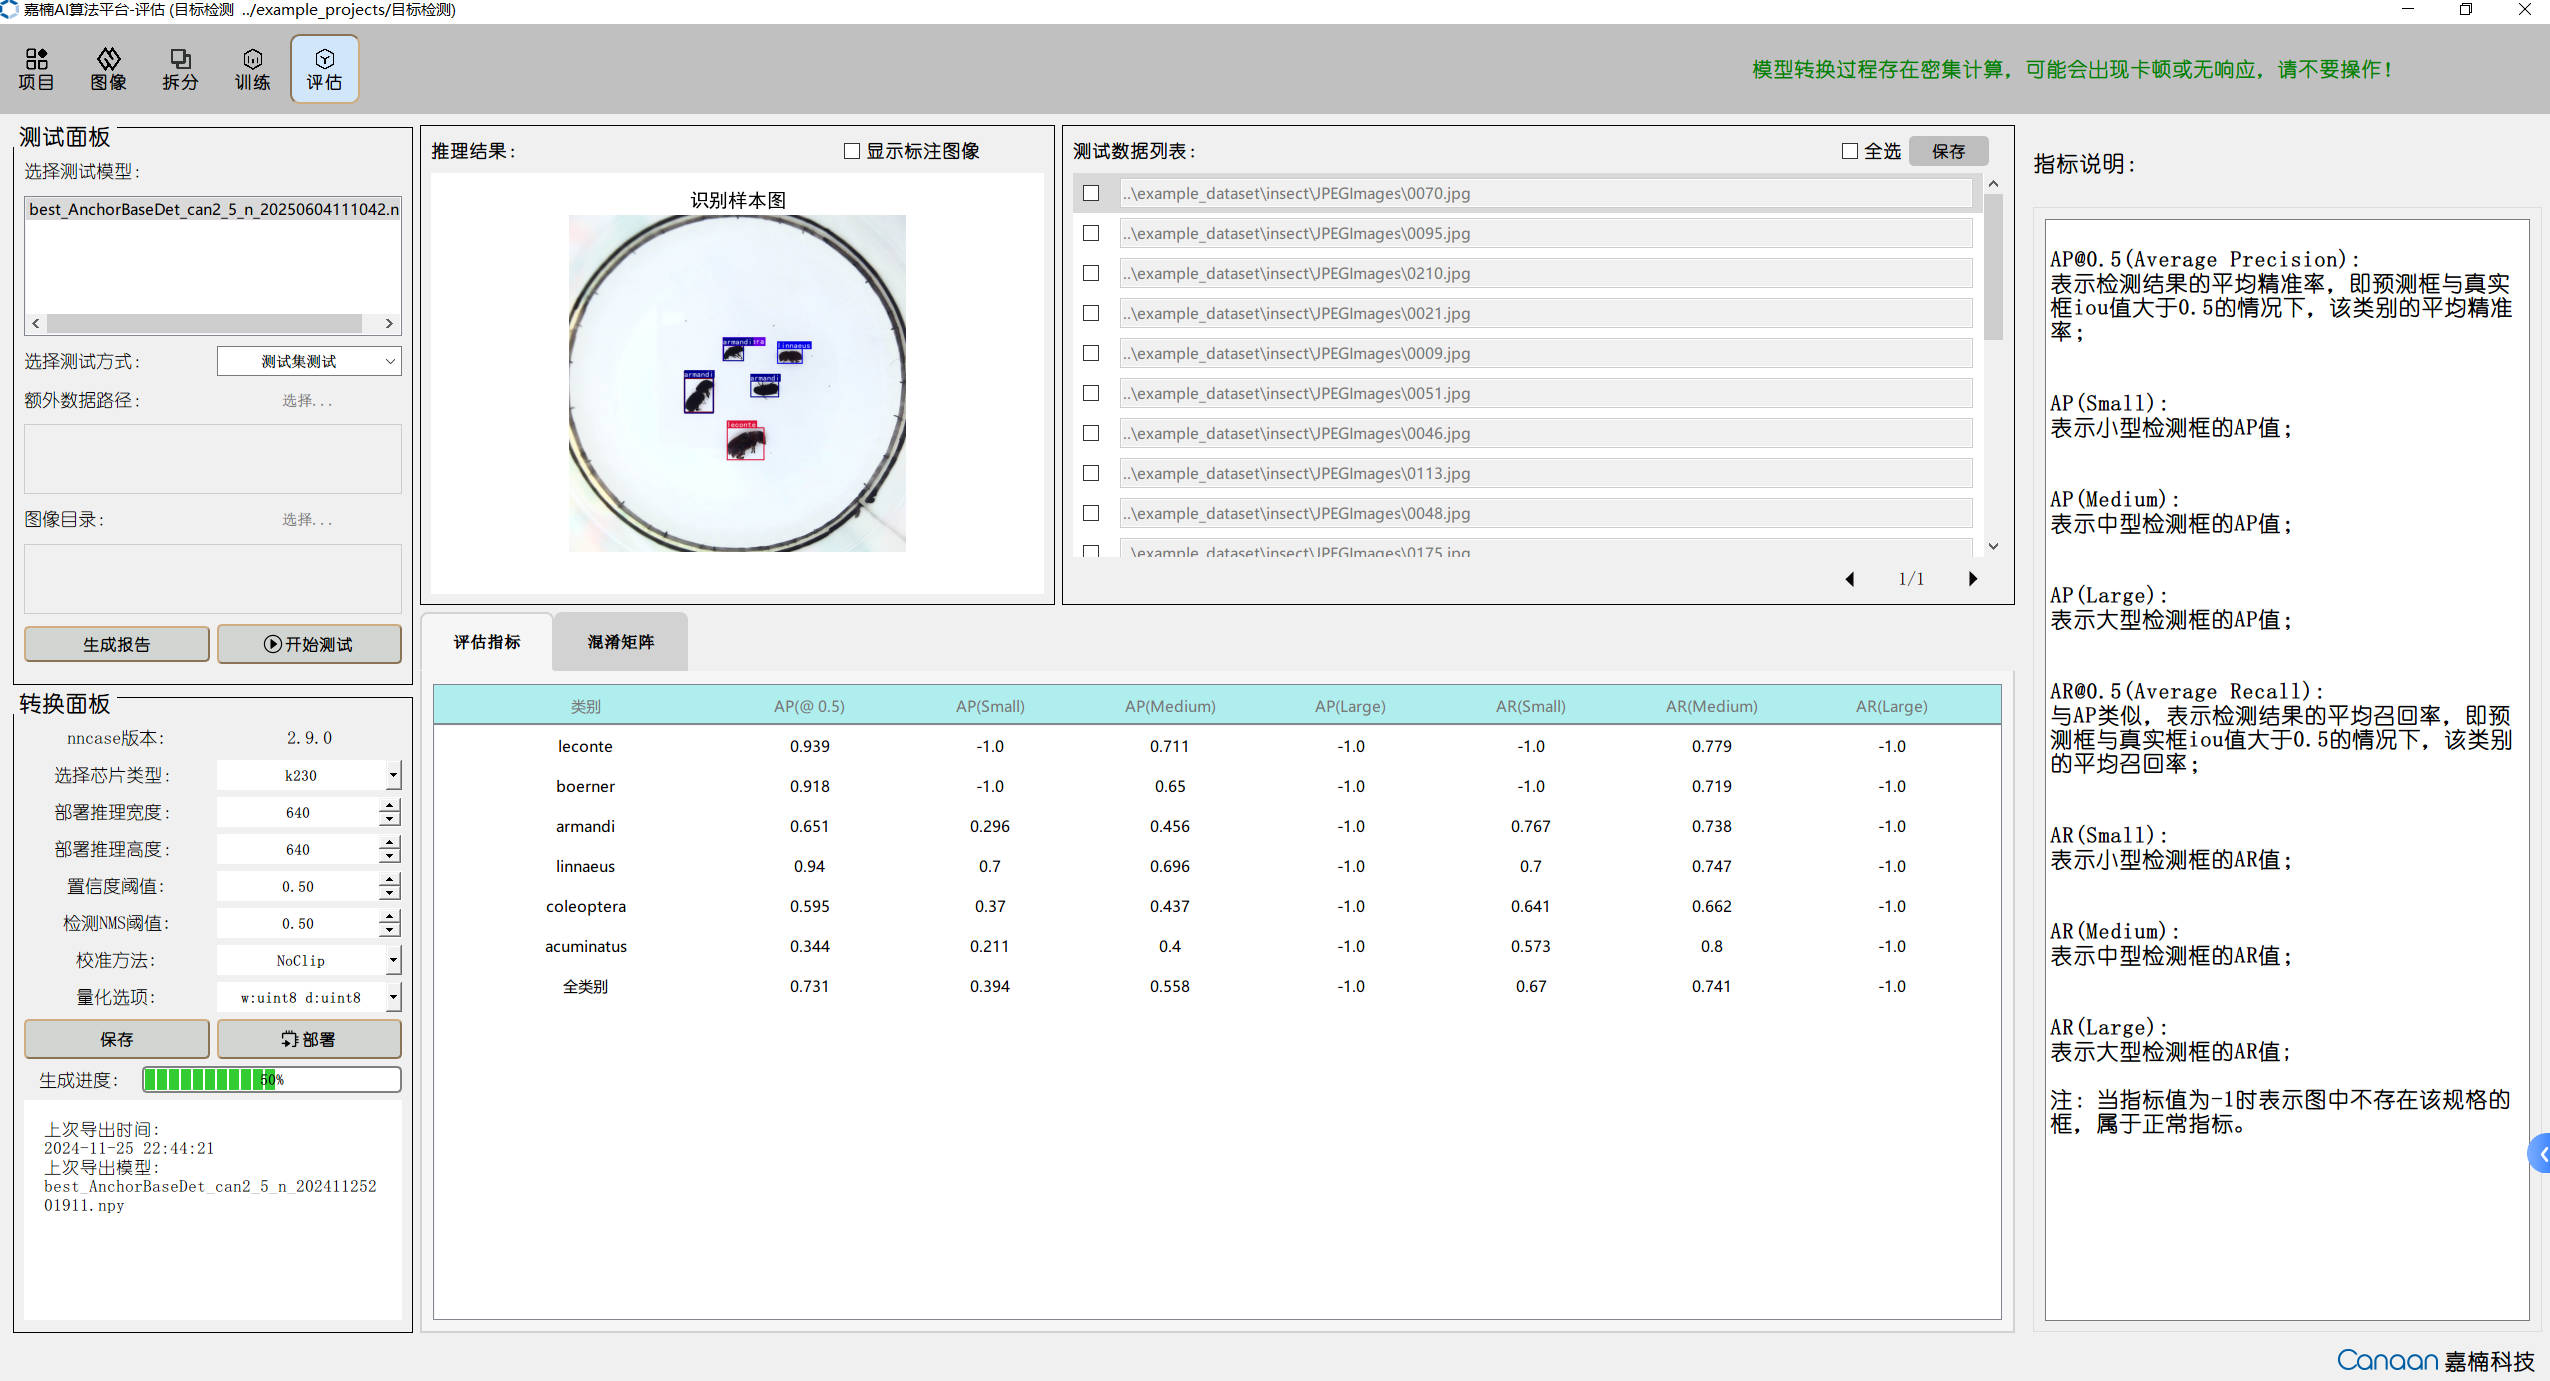
Task: Open the 图像 (Image) toolbar icon
Action: click(x=108, y=69)
